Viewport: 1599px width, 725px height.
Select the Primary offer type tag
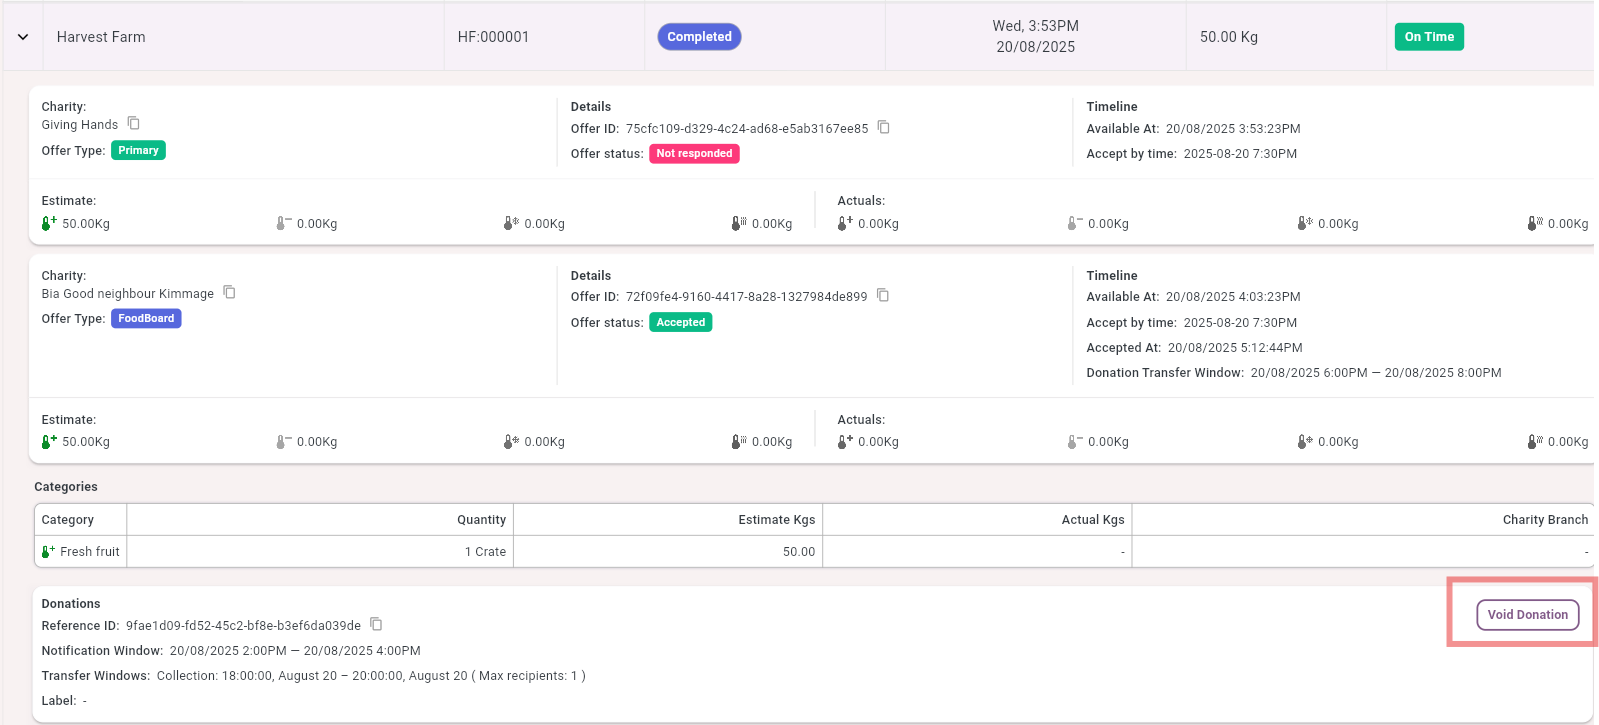tap(138, 151)
